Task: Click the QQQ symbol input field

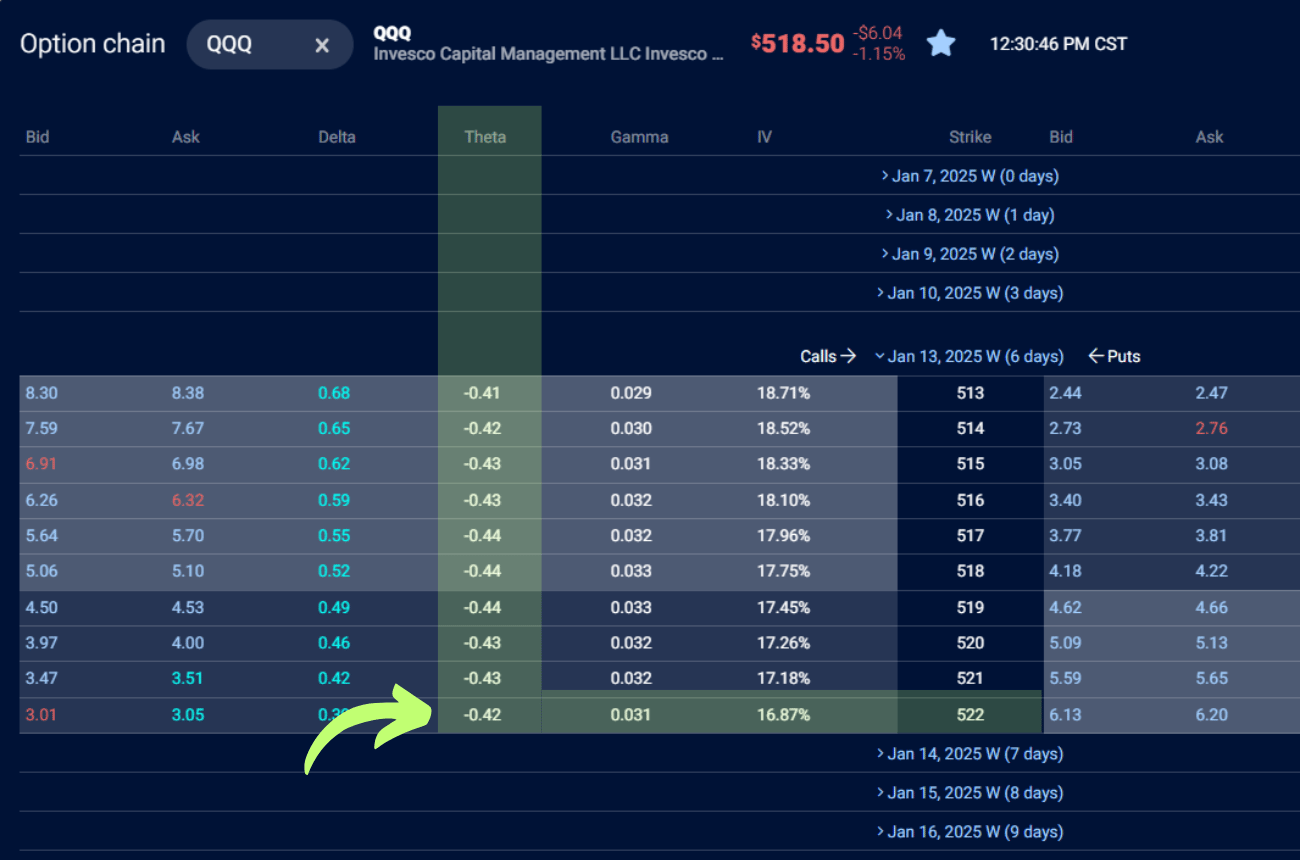Action: 270,45
